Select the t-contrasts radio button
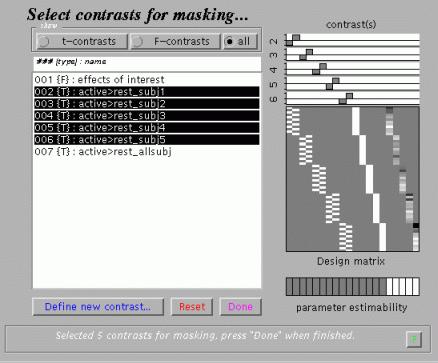 [82, 41]
